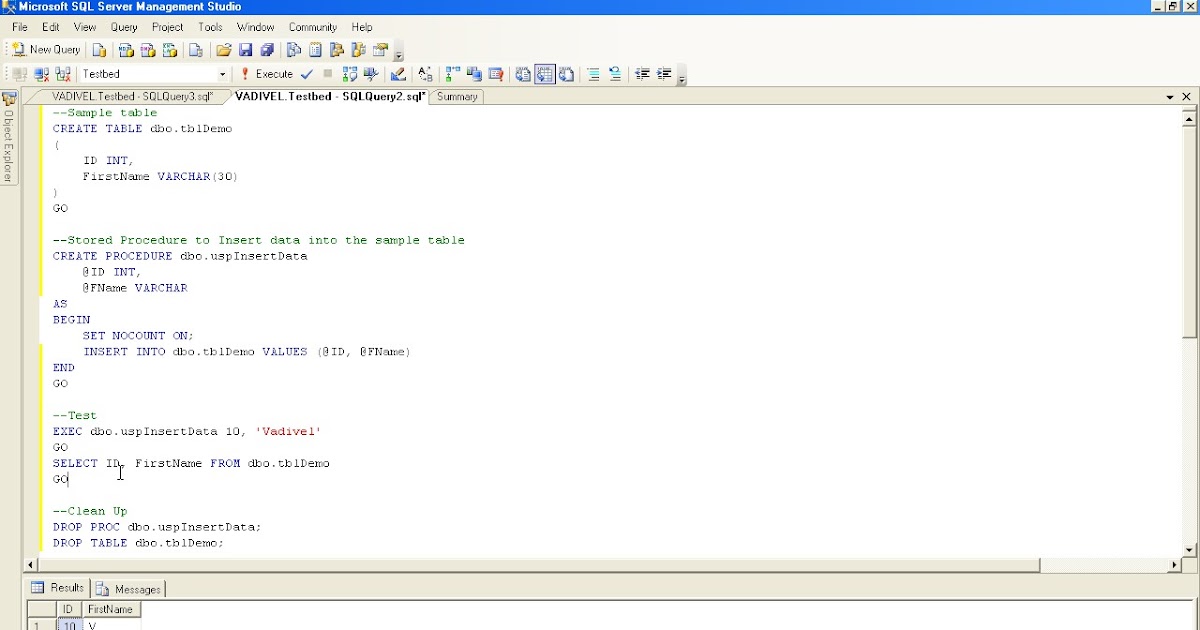Open a file with the Open File icon
The image size is (1200, 630).
[224, 50]
